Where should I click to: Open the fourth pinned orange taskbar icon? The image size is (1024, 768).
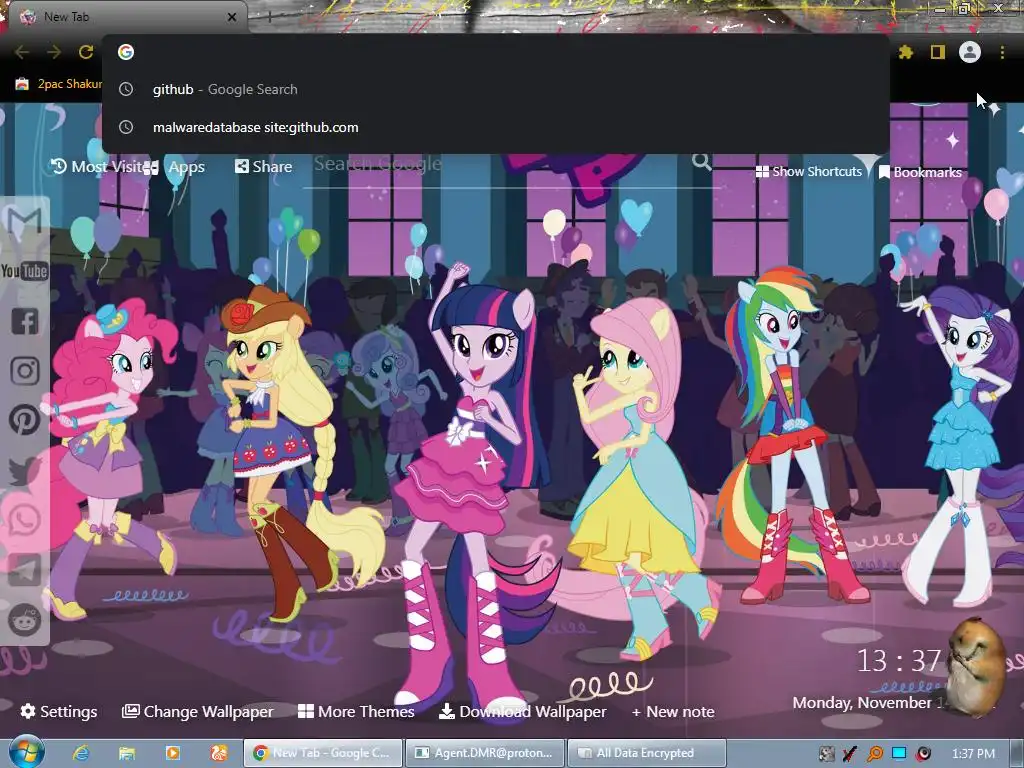tap(219, 753)
